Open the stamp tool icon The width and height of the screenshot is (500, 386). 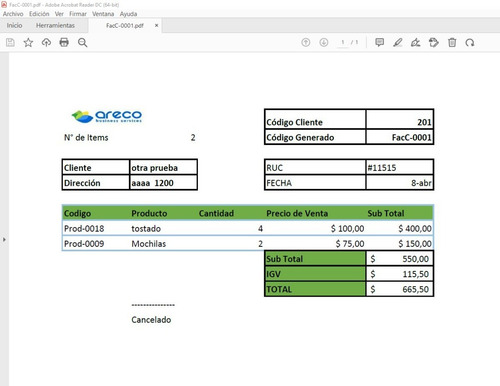click(x=434, y=43)
